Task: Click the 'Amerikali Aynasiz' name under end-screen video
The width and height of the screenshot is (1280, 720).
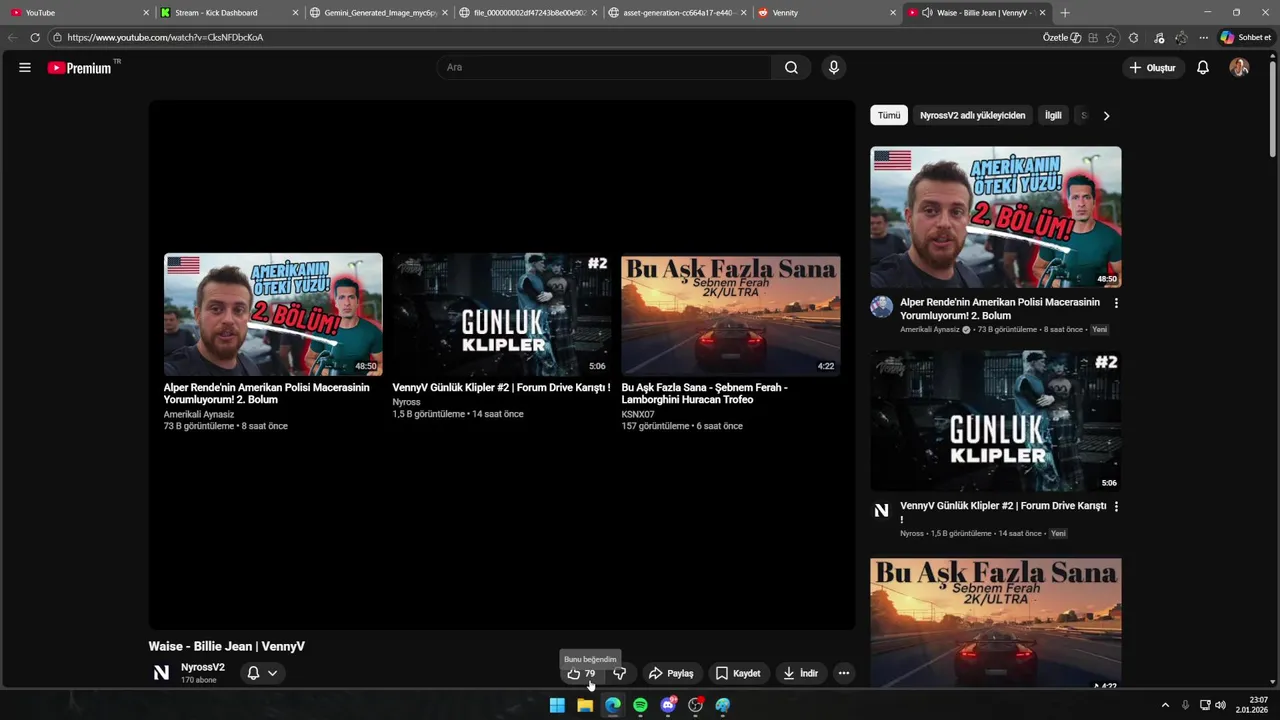Action: coord(199,414)
